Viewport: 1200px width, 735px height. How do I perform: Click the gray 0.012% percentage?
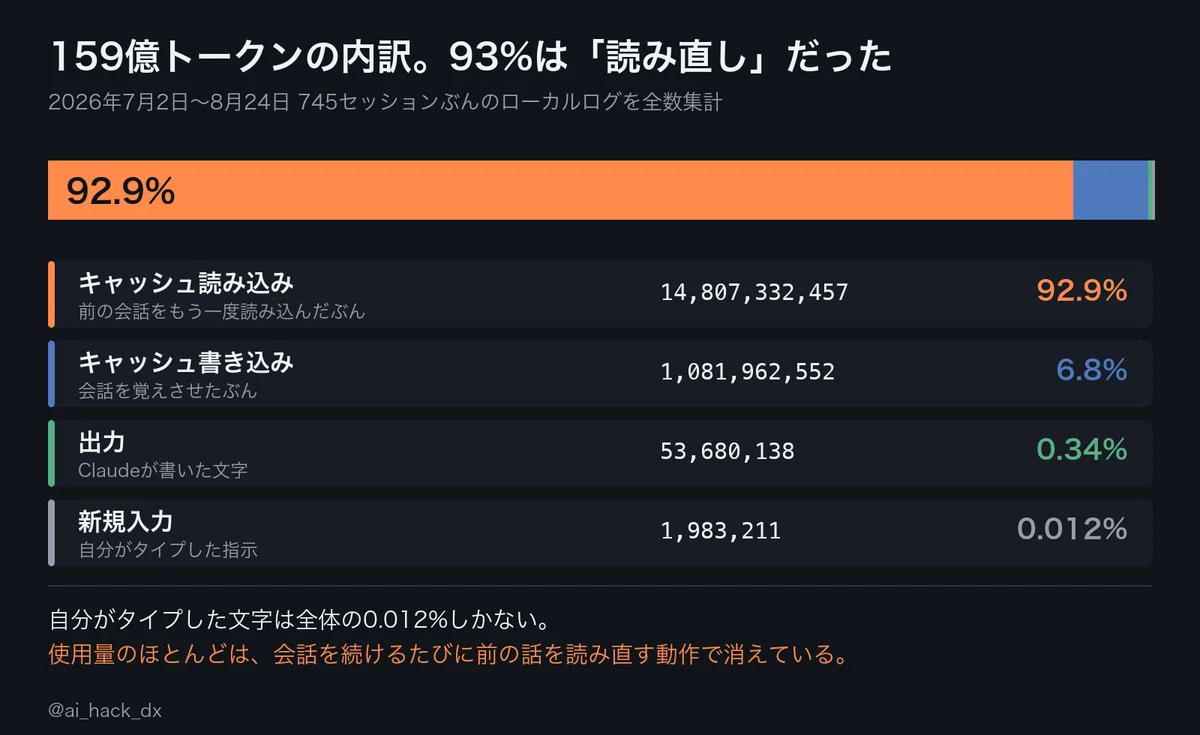(1072, 529)
